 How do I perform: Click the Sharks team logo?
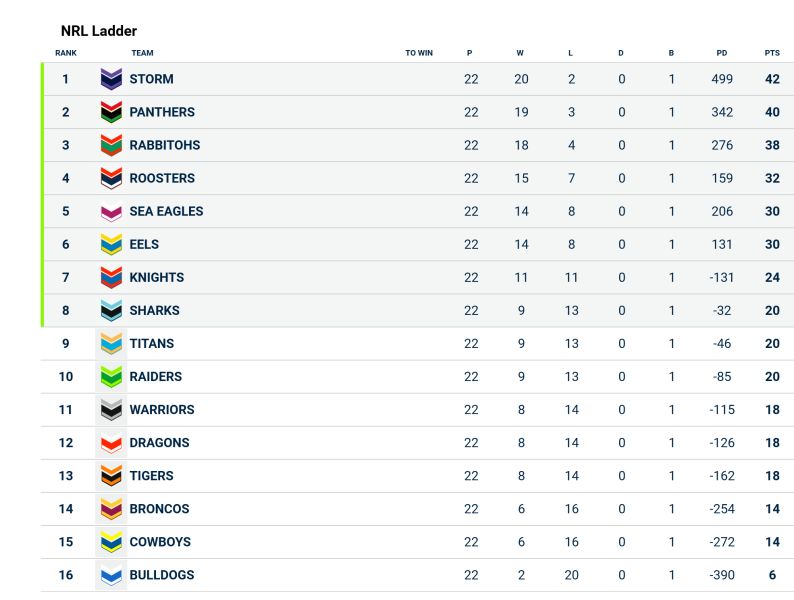point(111,310)
